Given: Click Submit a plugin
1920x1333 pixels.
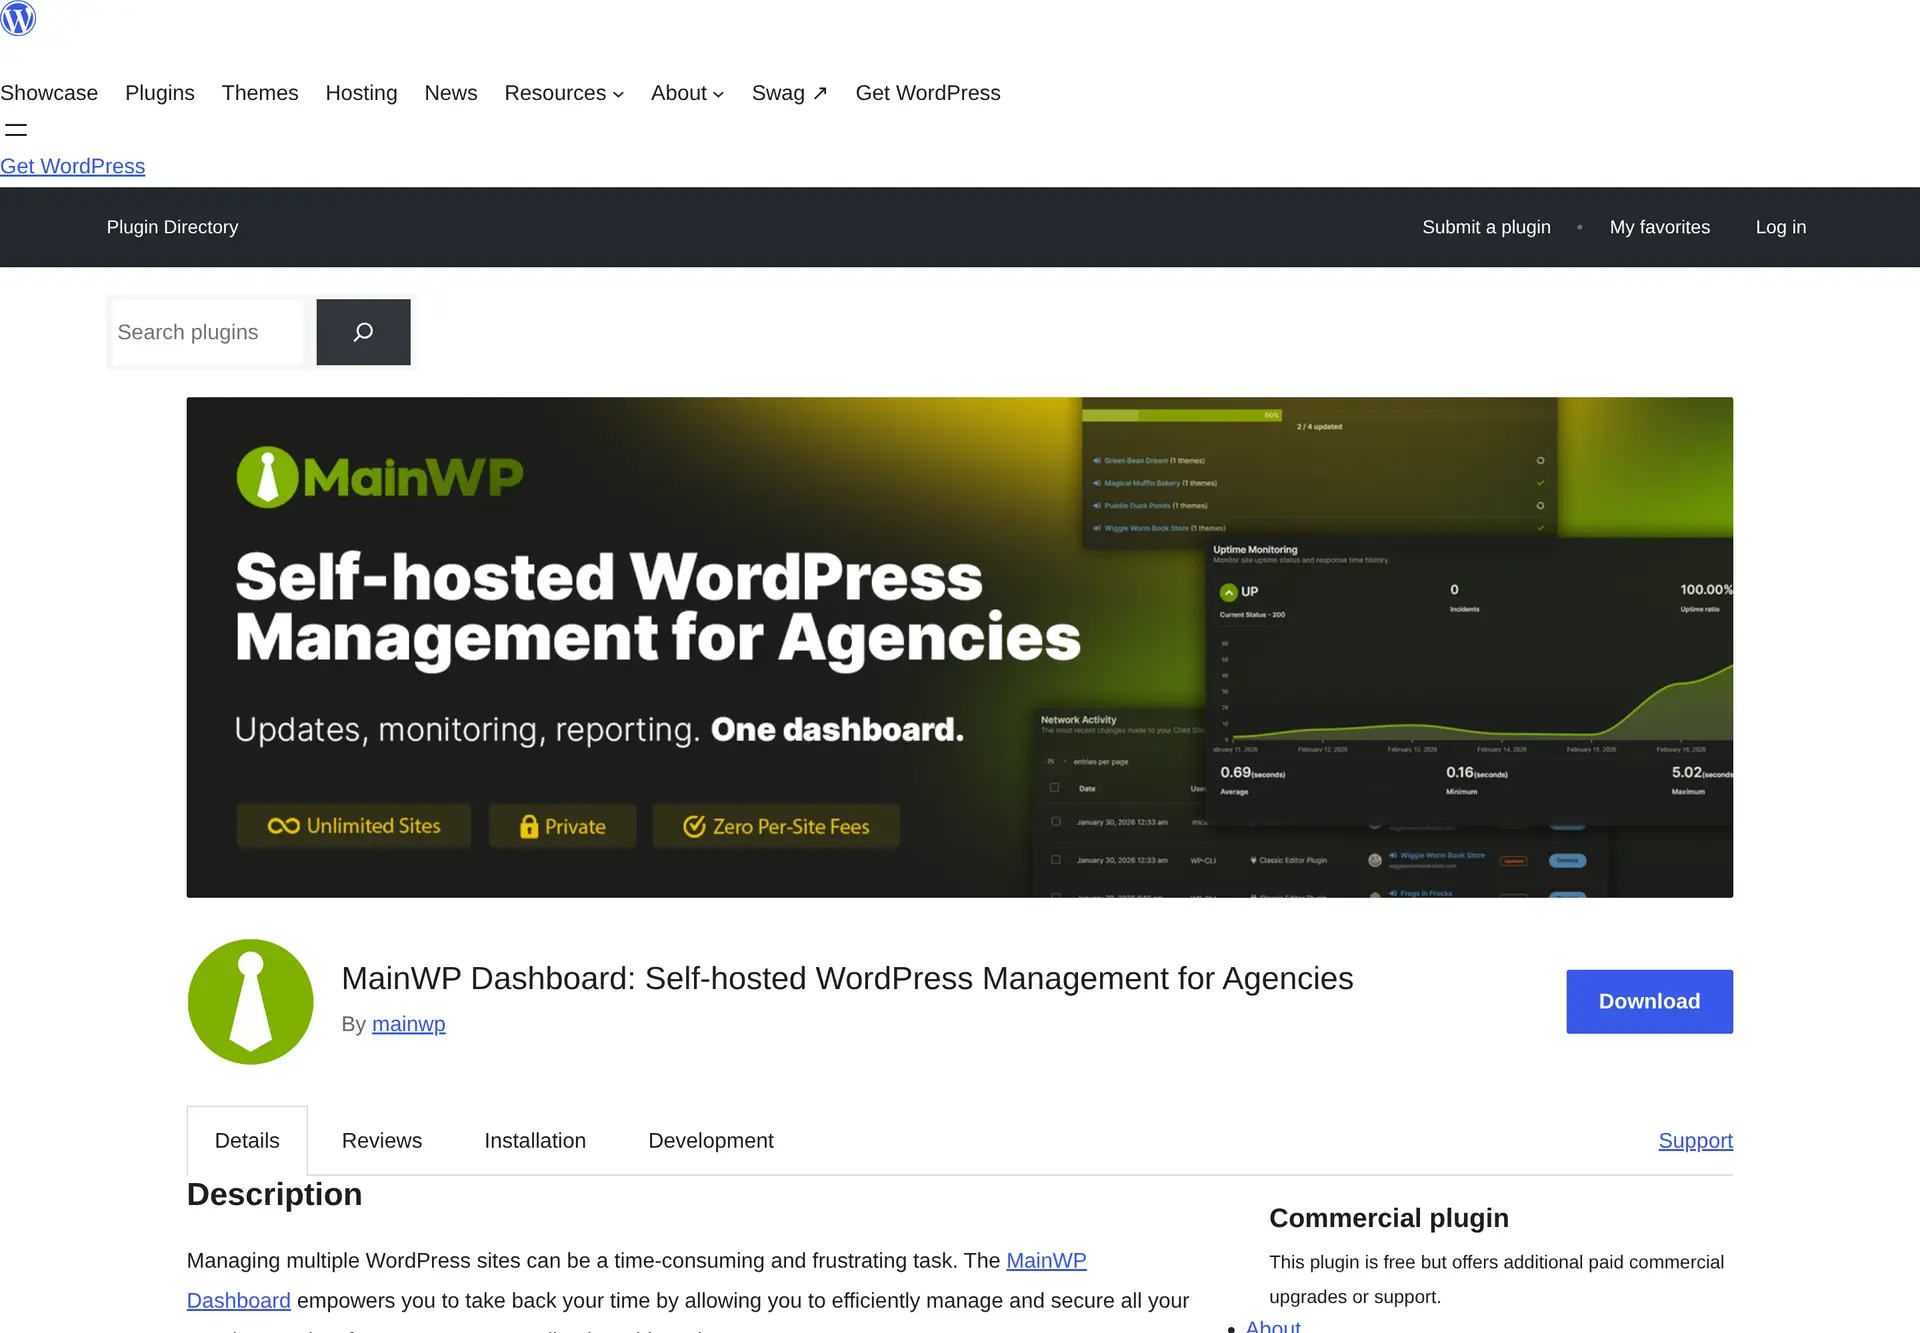Looking at the screenshot, I should click(1486, 227).
